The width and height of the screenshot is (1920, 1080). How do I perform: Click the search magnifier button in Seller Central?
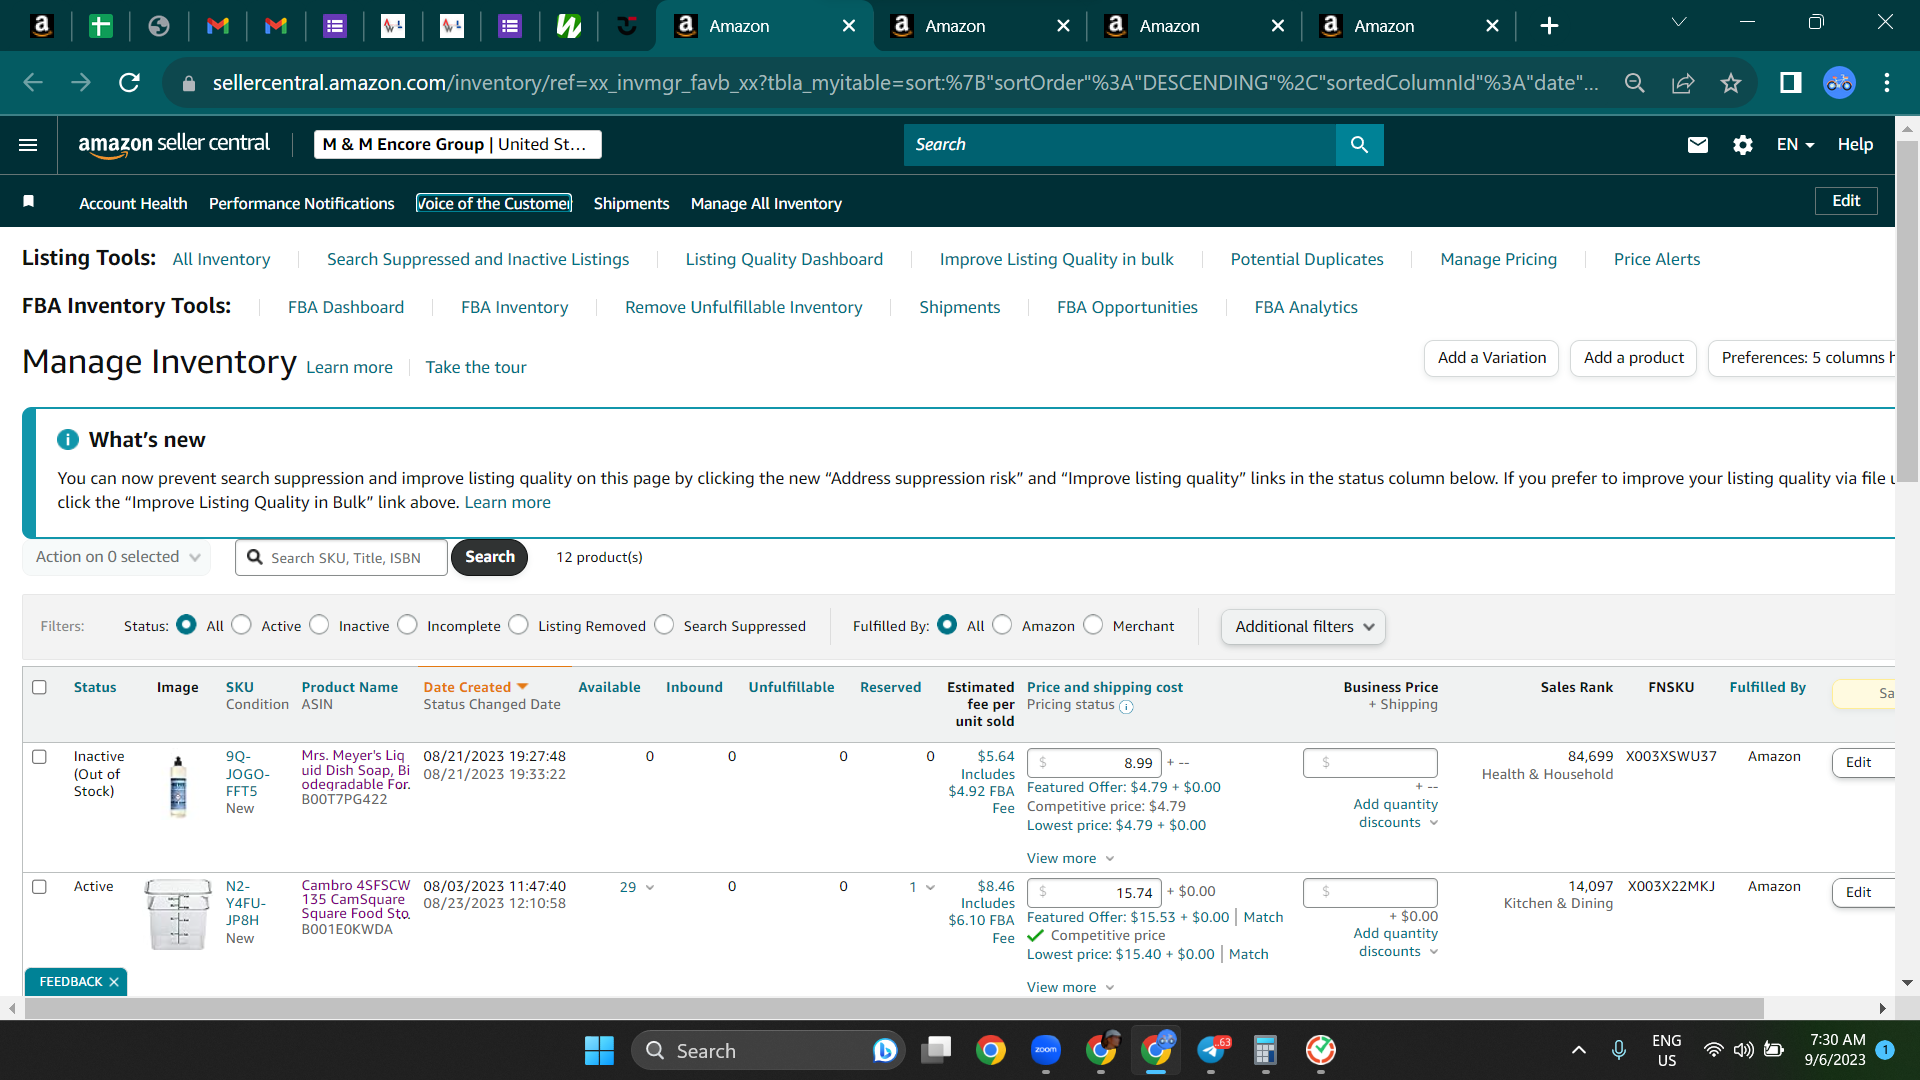coord(1359,145)
